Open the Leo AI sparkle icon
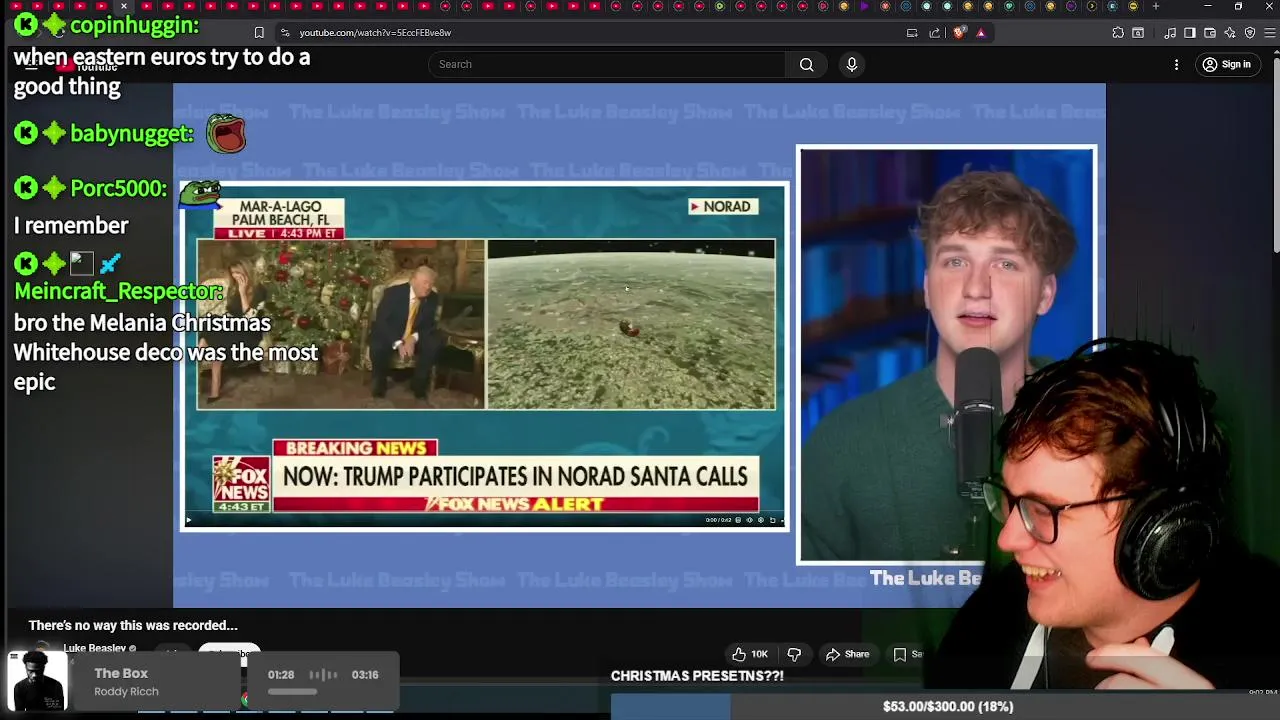Screen dimensions: 1280x720 point(1229,33)
